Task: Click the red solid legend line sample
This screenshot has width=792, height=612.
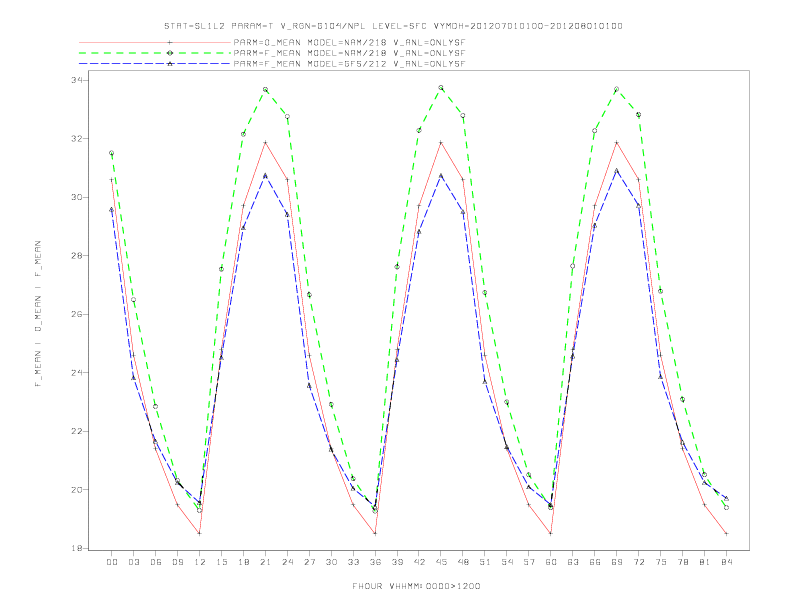Action: click(x=155, y=42)
